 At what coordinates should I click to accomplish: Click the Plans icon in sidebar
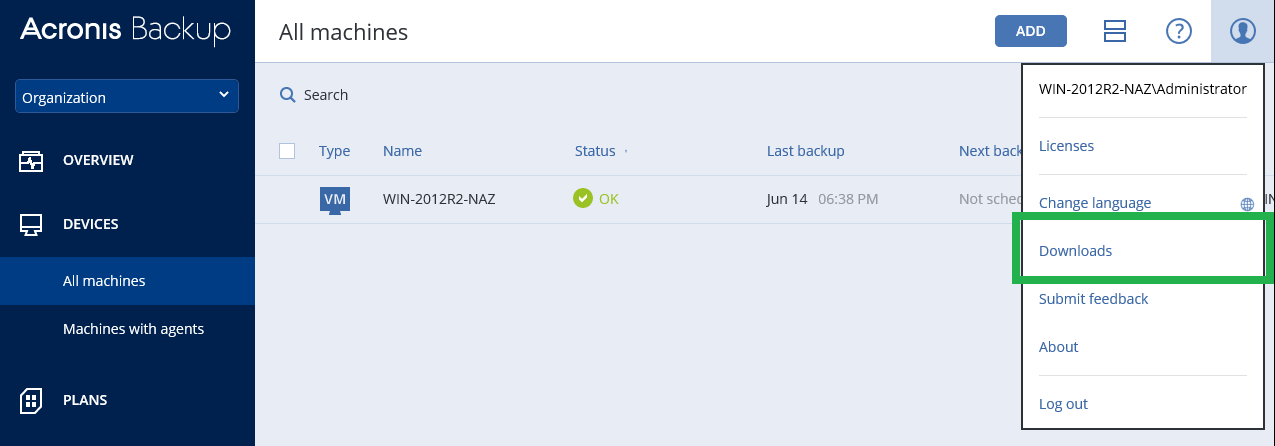click(x=31, y=401)
